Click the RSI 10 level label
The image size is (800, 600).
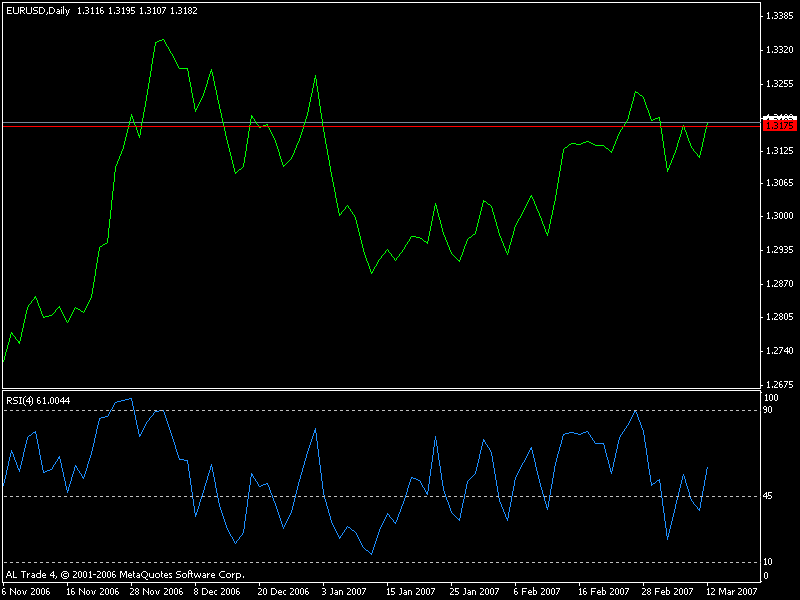[x=768, y=562]
